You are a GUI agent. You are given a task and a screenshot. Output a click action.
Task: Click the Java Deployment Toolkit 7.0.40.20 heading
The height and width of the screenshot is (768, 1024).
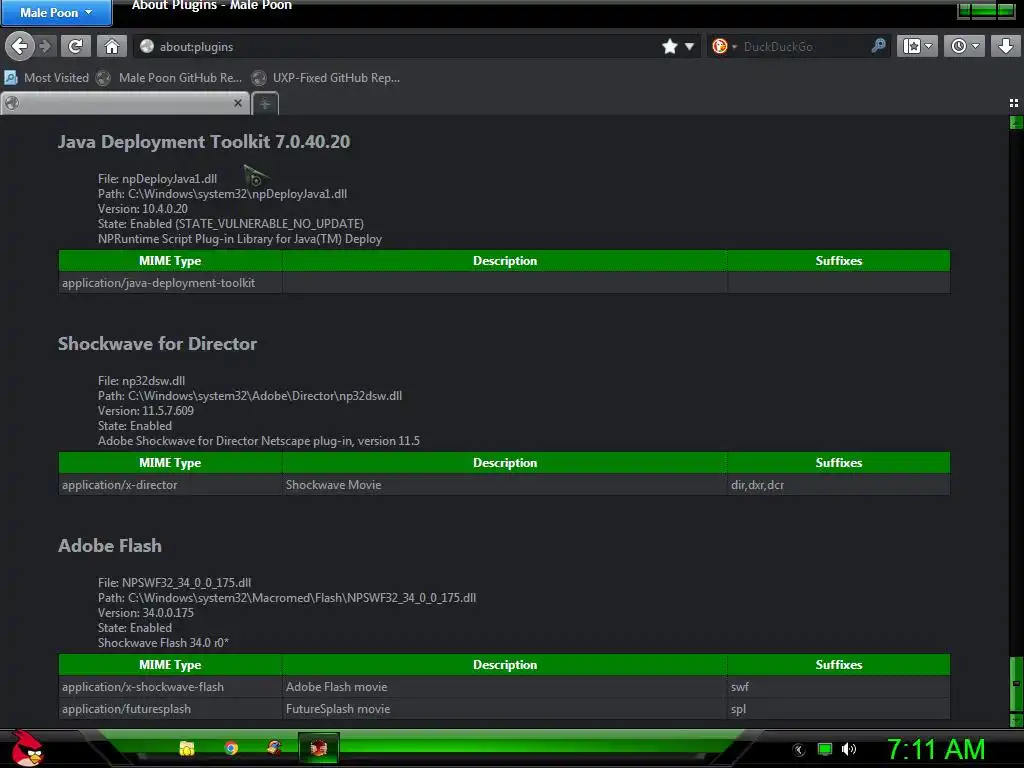pyautogui.click(x=204, y=142)
